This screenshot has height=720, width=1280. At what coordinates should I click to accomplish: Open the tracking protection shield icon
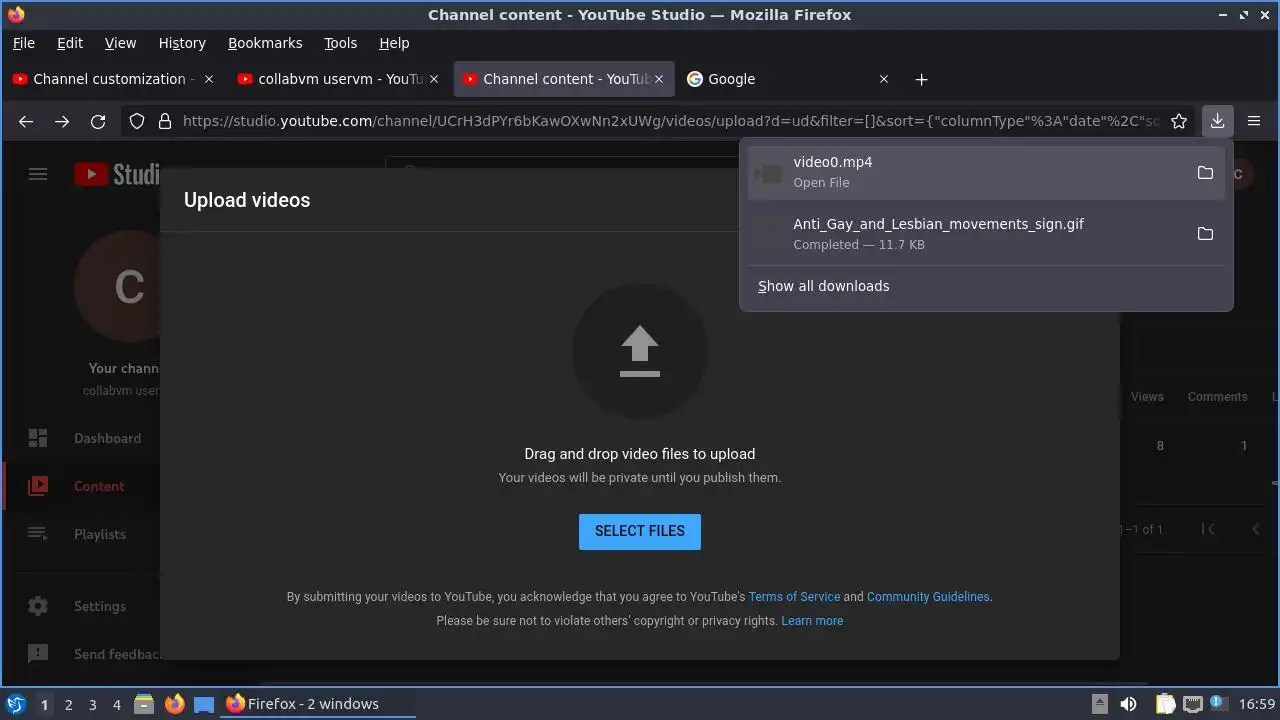(137, 121)
